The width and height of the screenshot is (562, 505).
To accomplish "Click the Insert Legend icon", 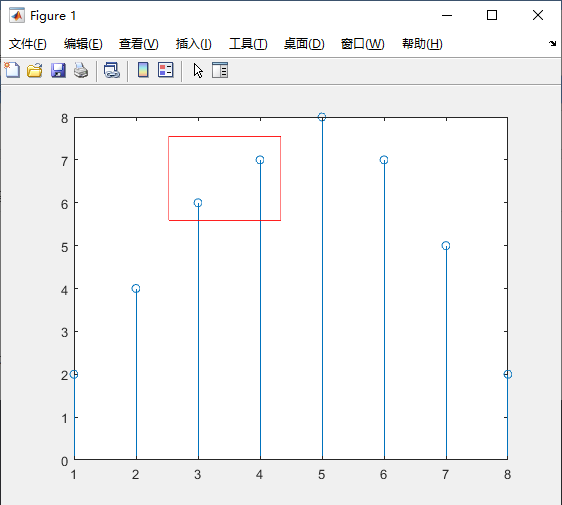I will coord(166,70).
